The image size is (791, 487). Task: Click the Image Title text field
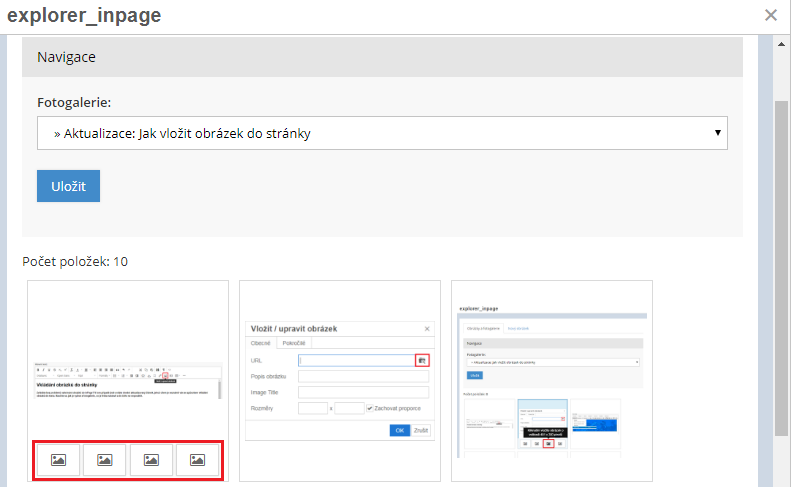coord(363,392)
